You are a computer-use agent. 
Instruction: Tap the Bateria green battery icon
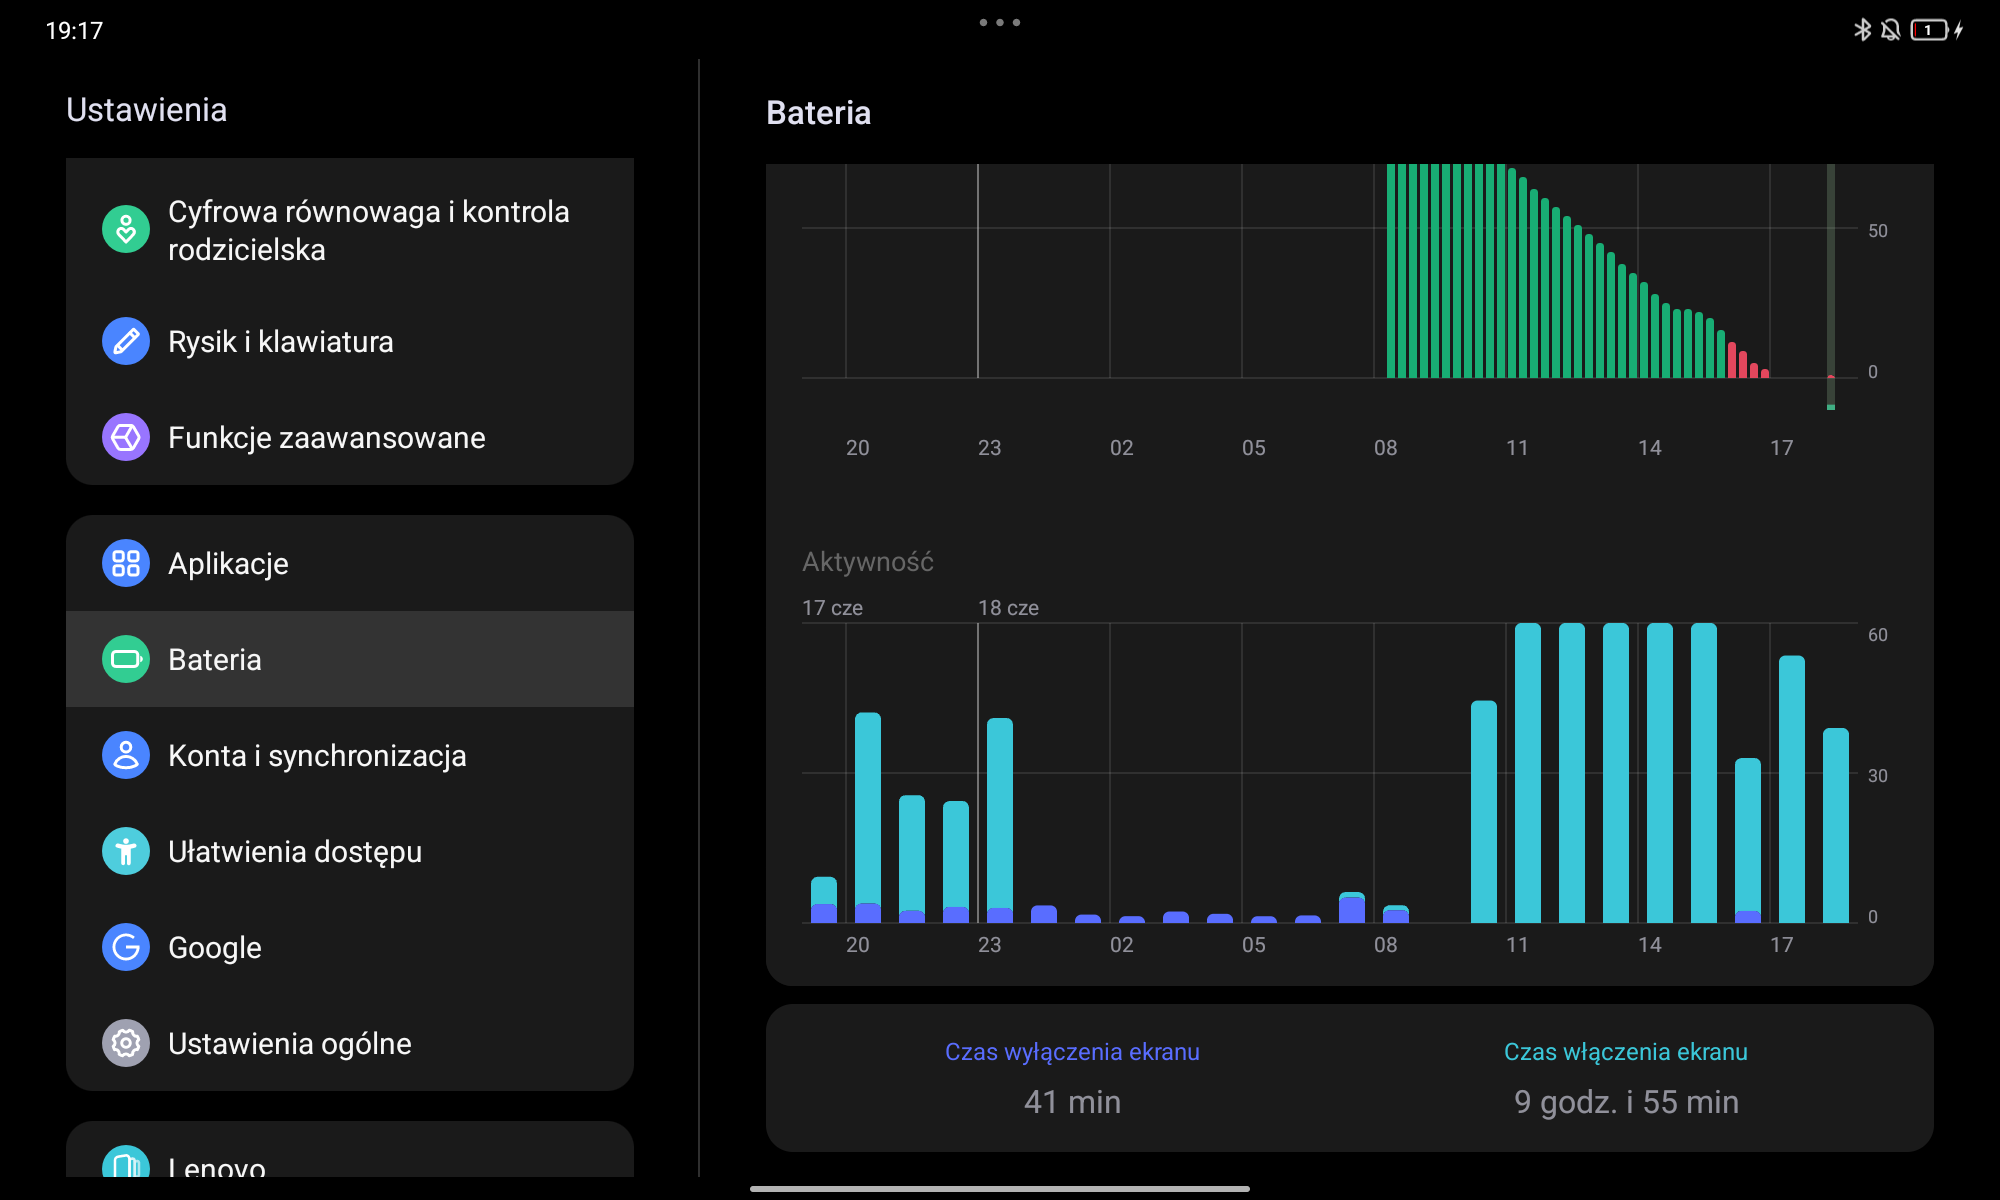pos(126,659)
